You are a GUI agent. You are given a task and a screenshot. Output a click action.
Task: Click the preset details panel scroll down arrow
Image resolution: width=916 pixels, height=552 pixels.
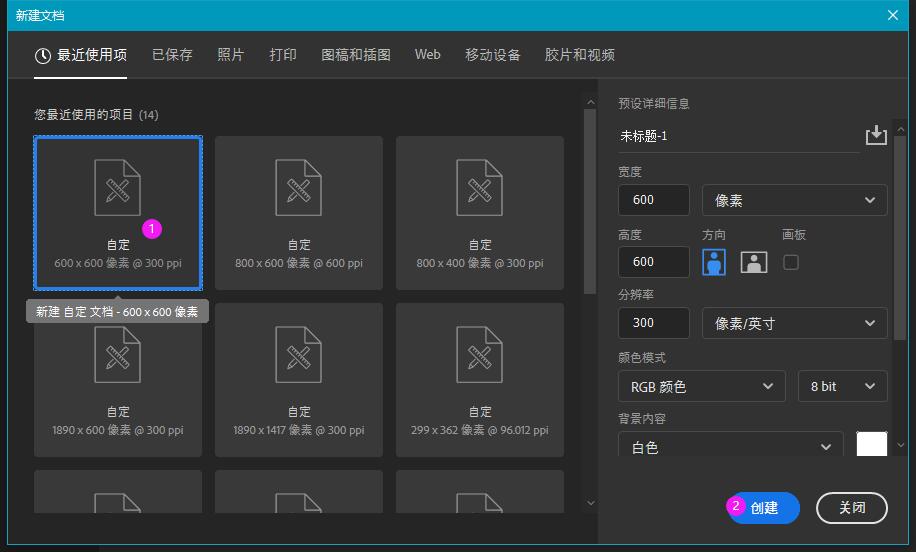(900, 445)
